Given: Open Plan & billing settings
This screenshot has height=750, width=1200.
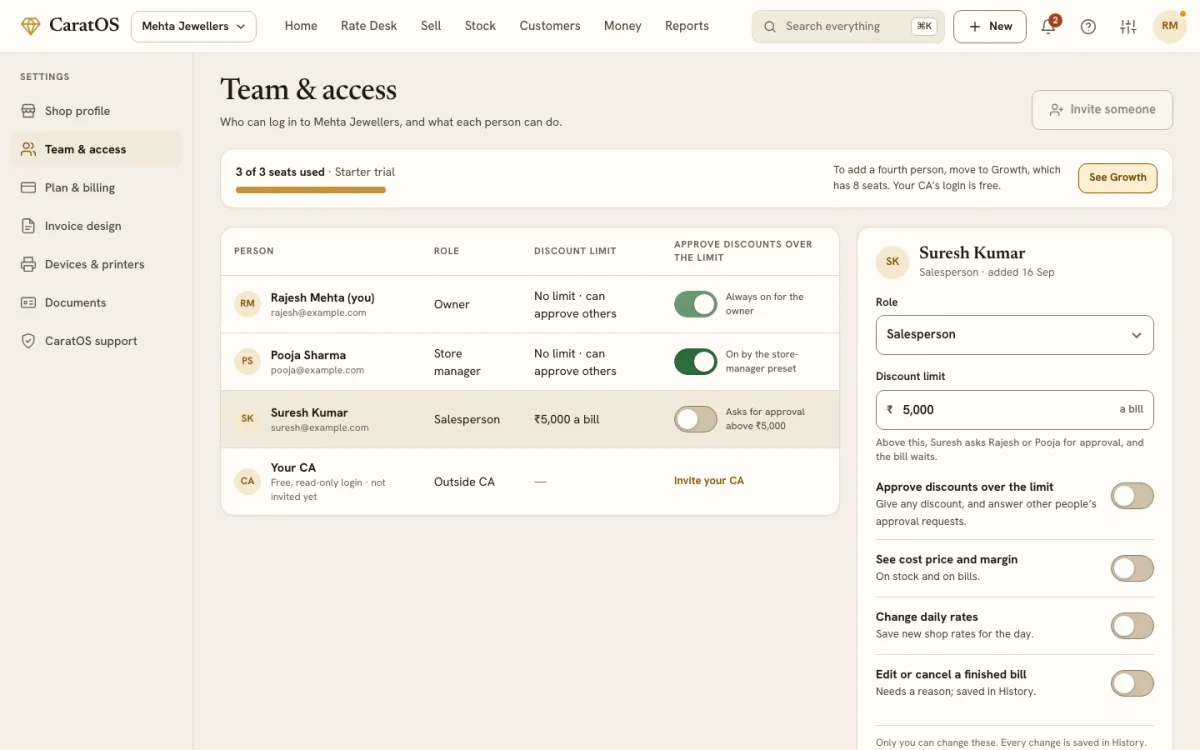Looking at the screenshot, I should tap(97, 188).
